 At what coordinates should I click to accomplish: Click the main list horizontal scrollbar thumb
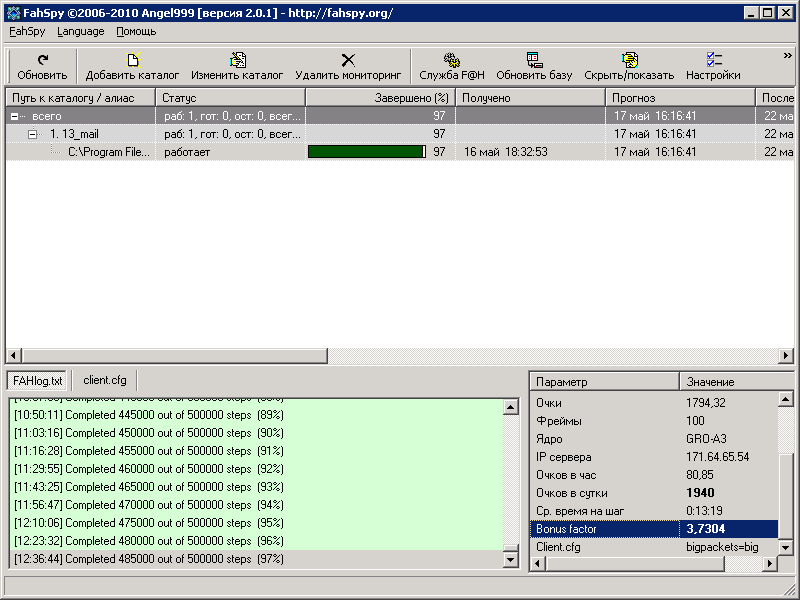(x=174, y=356)
